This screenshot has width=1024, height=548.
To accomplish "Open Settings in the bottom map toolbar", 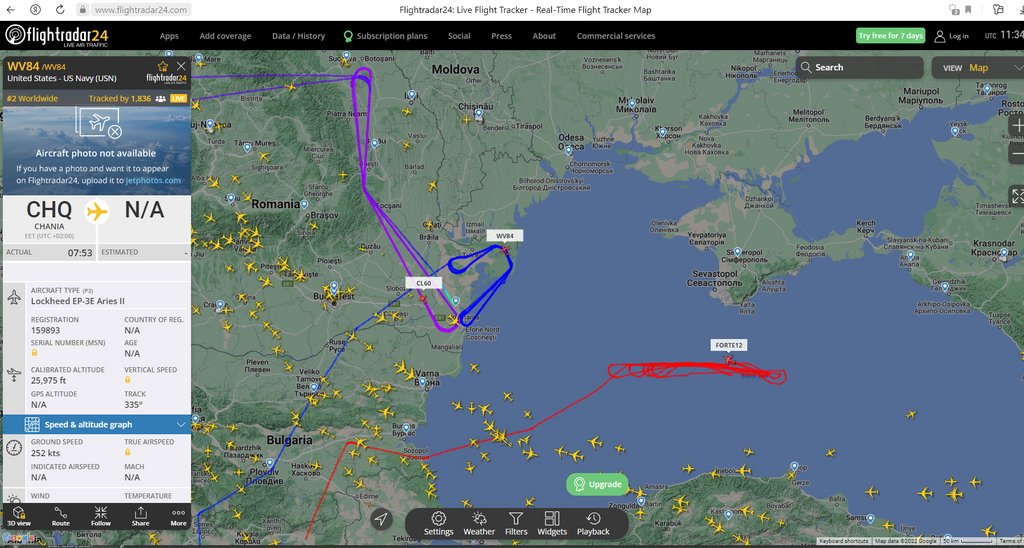I will [x=438, y=523].
